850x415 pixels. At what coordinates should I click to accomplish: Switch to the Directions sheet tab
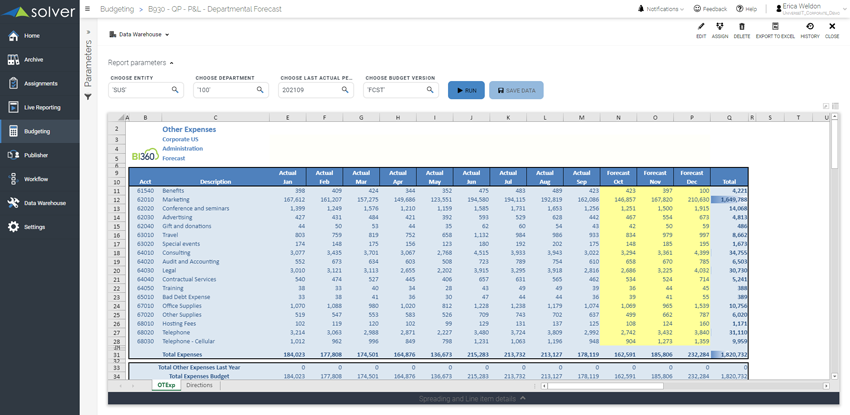(x=199, y=385)
